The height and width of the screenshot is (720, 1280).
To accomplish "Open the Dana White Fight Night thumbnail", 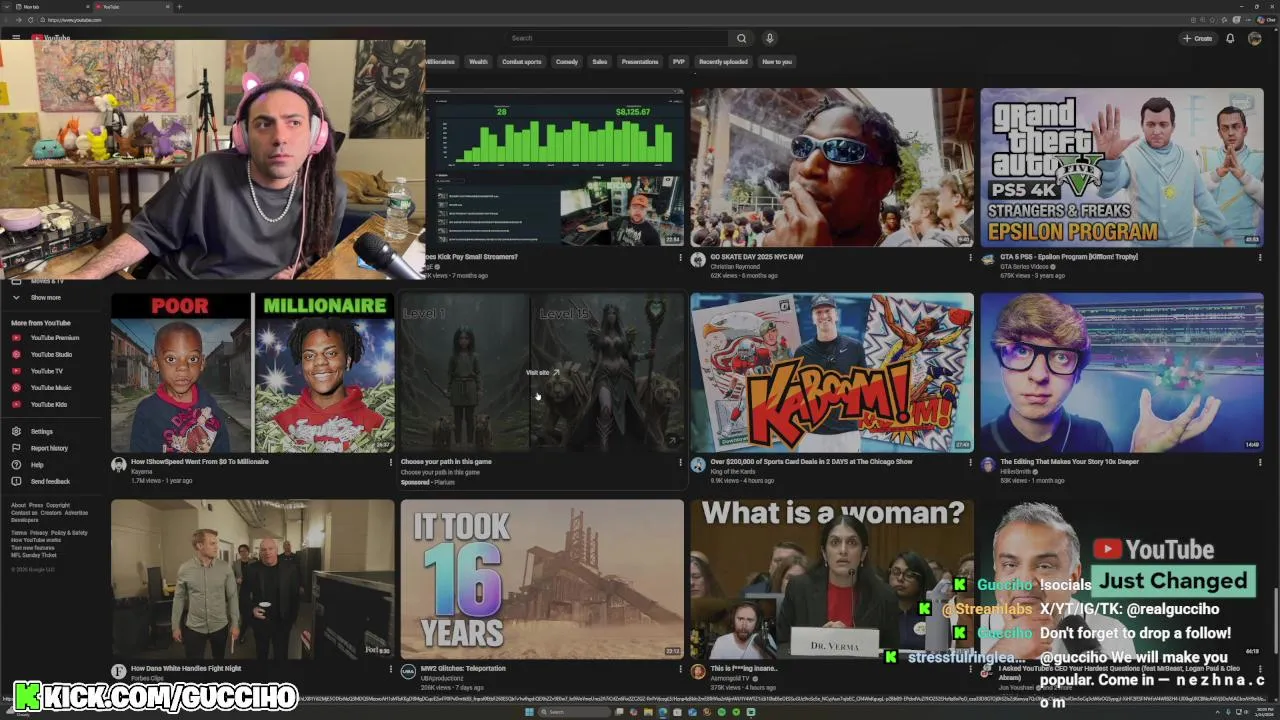I will coord(252,579).
